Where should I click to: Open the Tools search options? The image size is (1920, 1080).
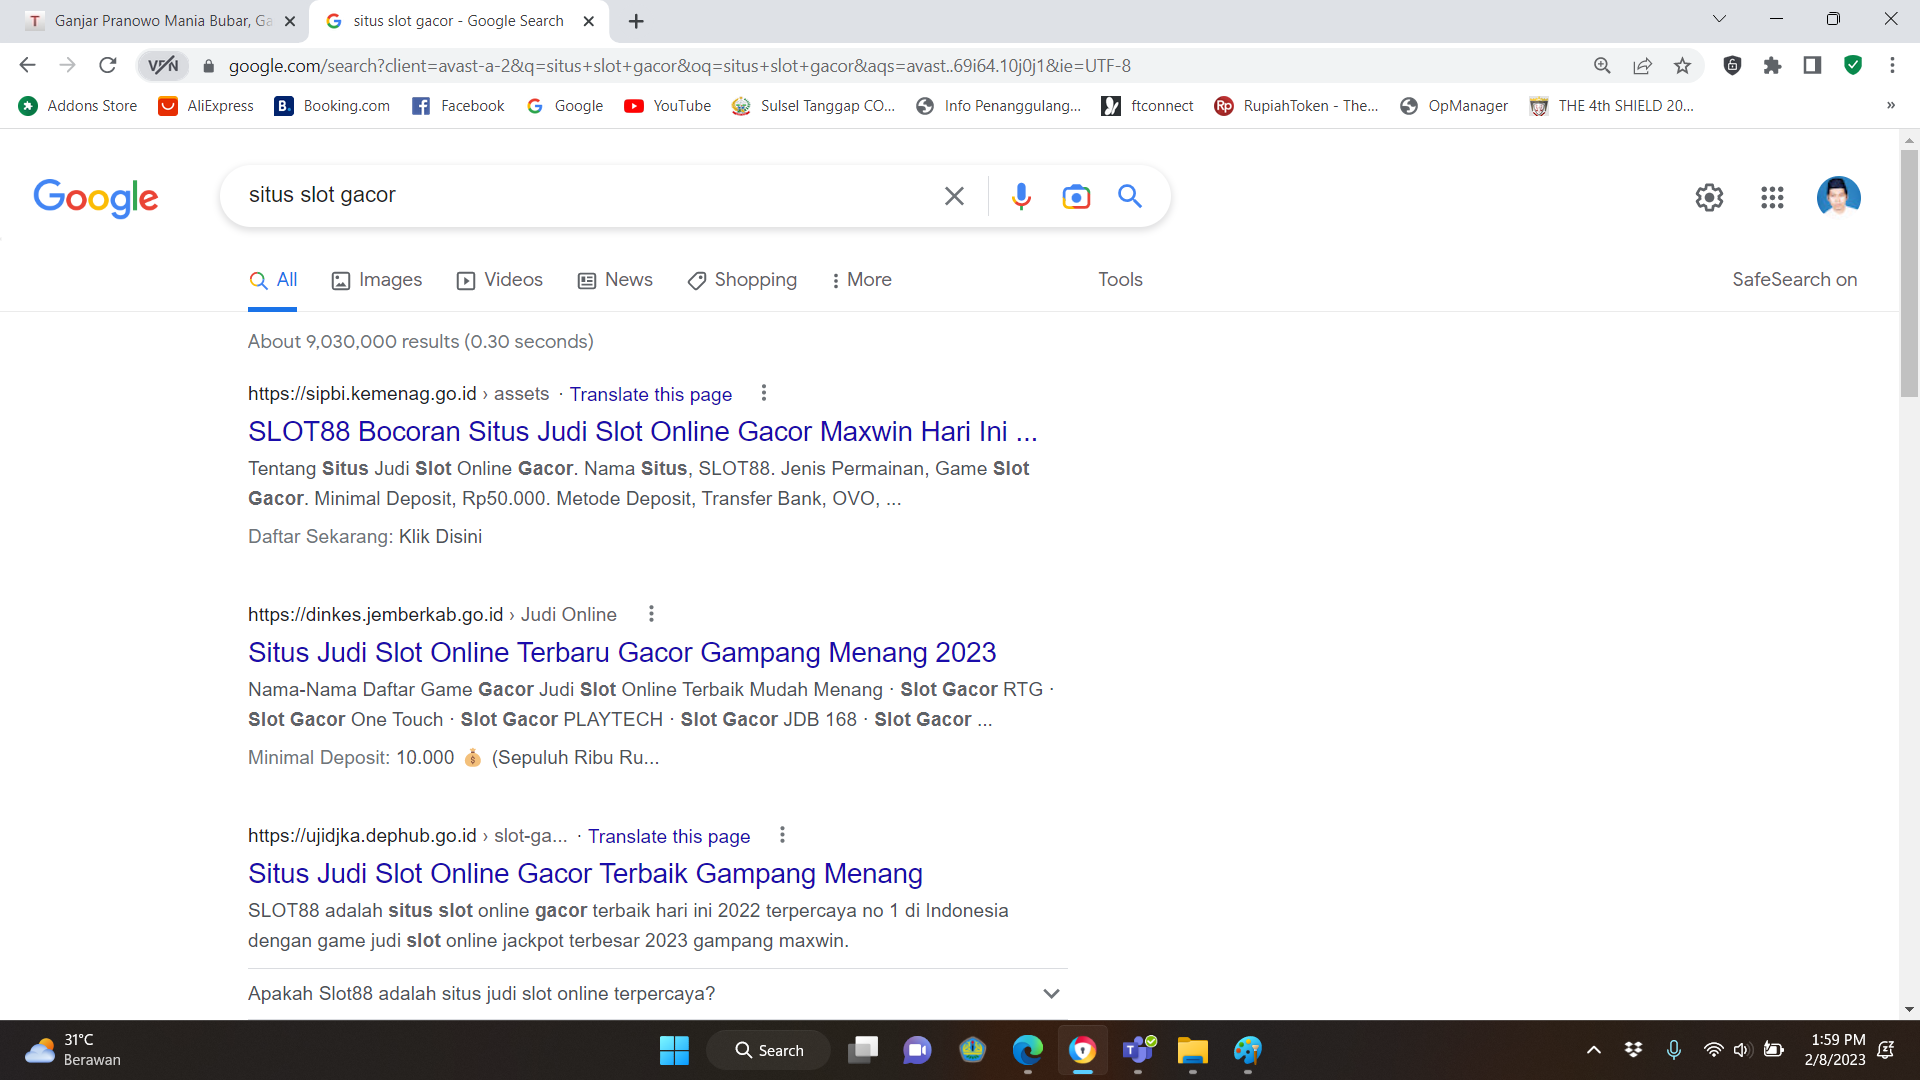1120,280
